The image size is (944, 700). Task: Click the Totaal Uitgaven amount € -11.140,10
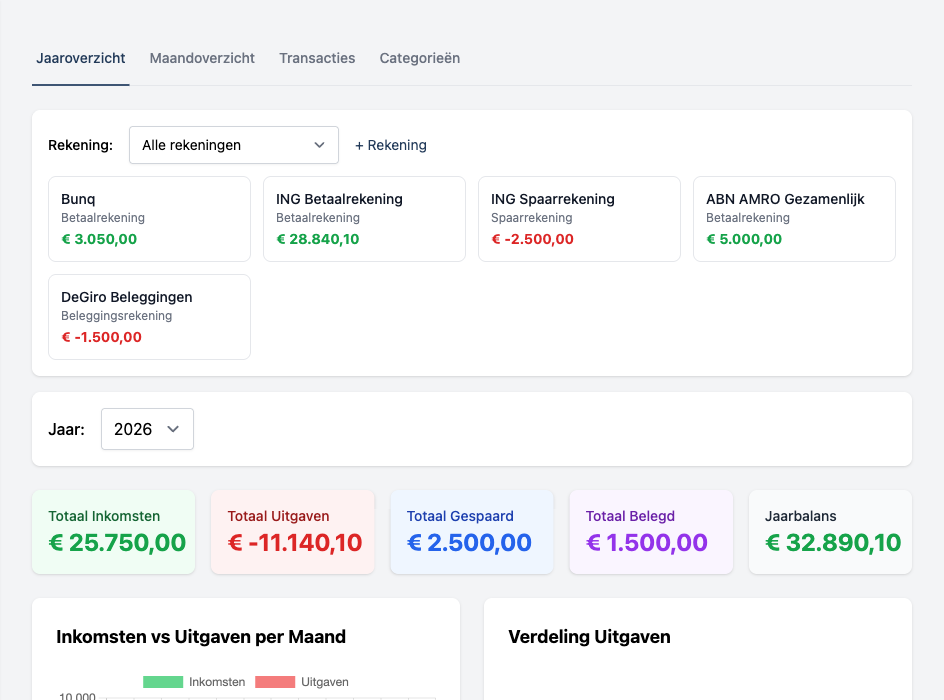point(295,543)
